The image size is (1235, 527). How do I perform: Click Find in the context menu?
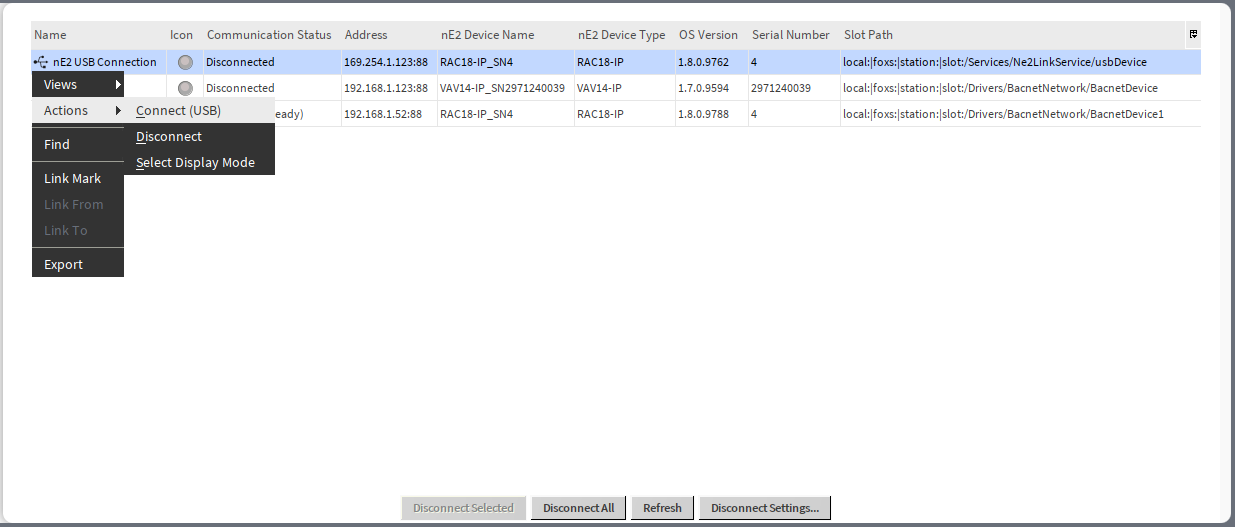pyautogui.click(x=57, y=145)
